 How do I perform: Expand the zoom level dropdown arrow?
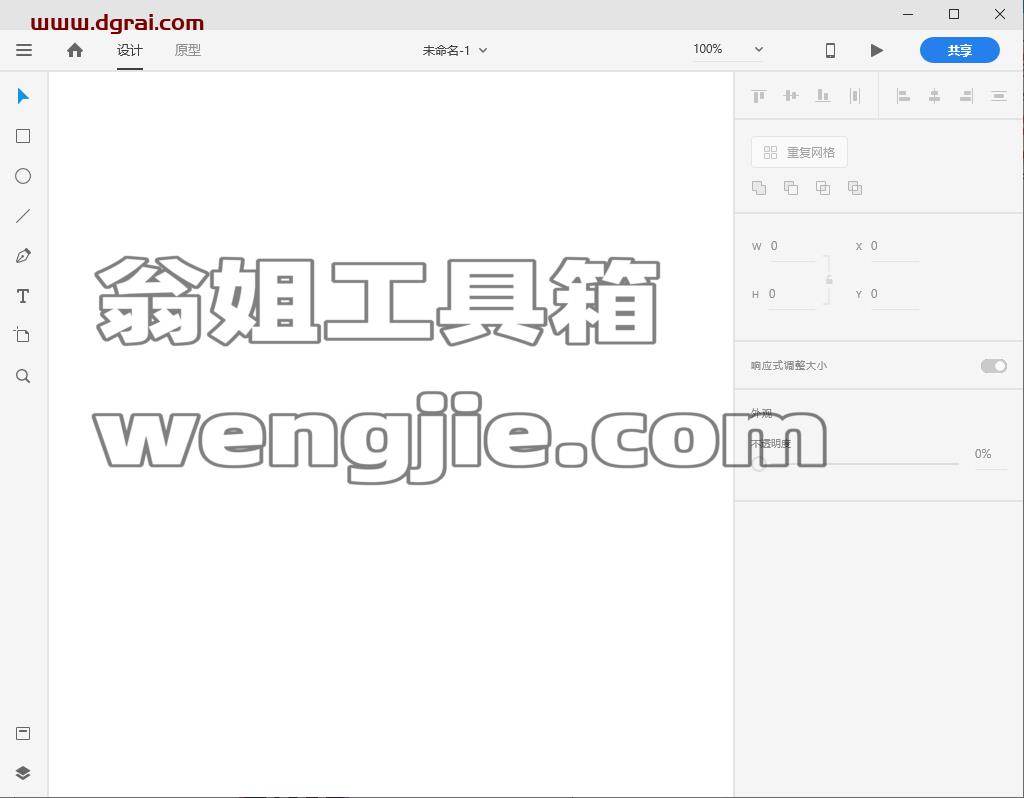(758, 49)
